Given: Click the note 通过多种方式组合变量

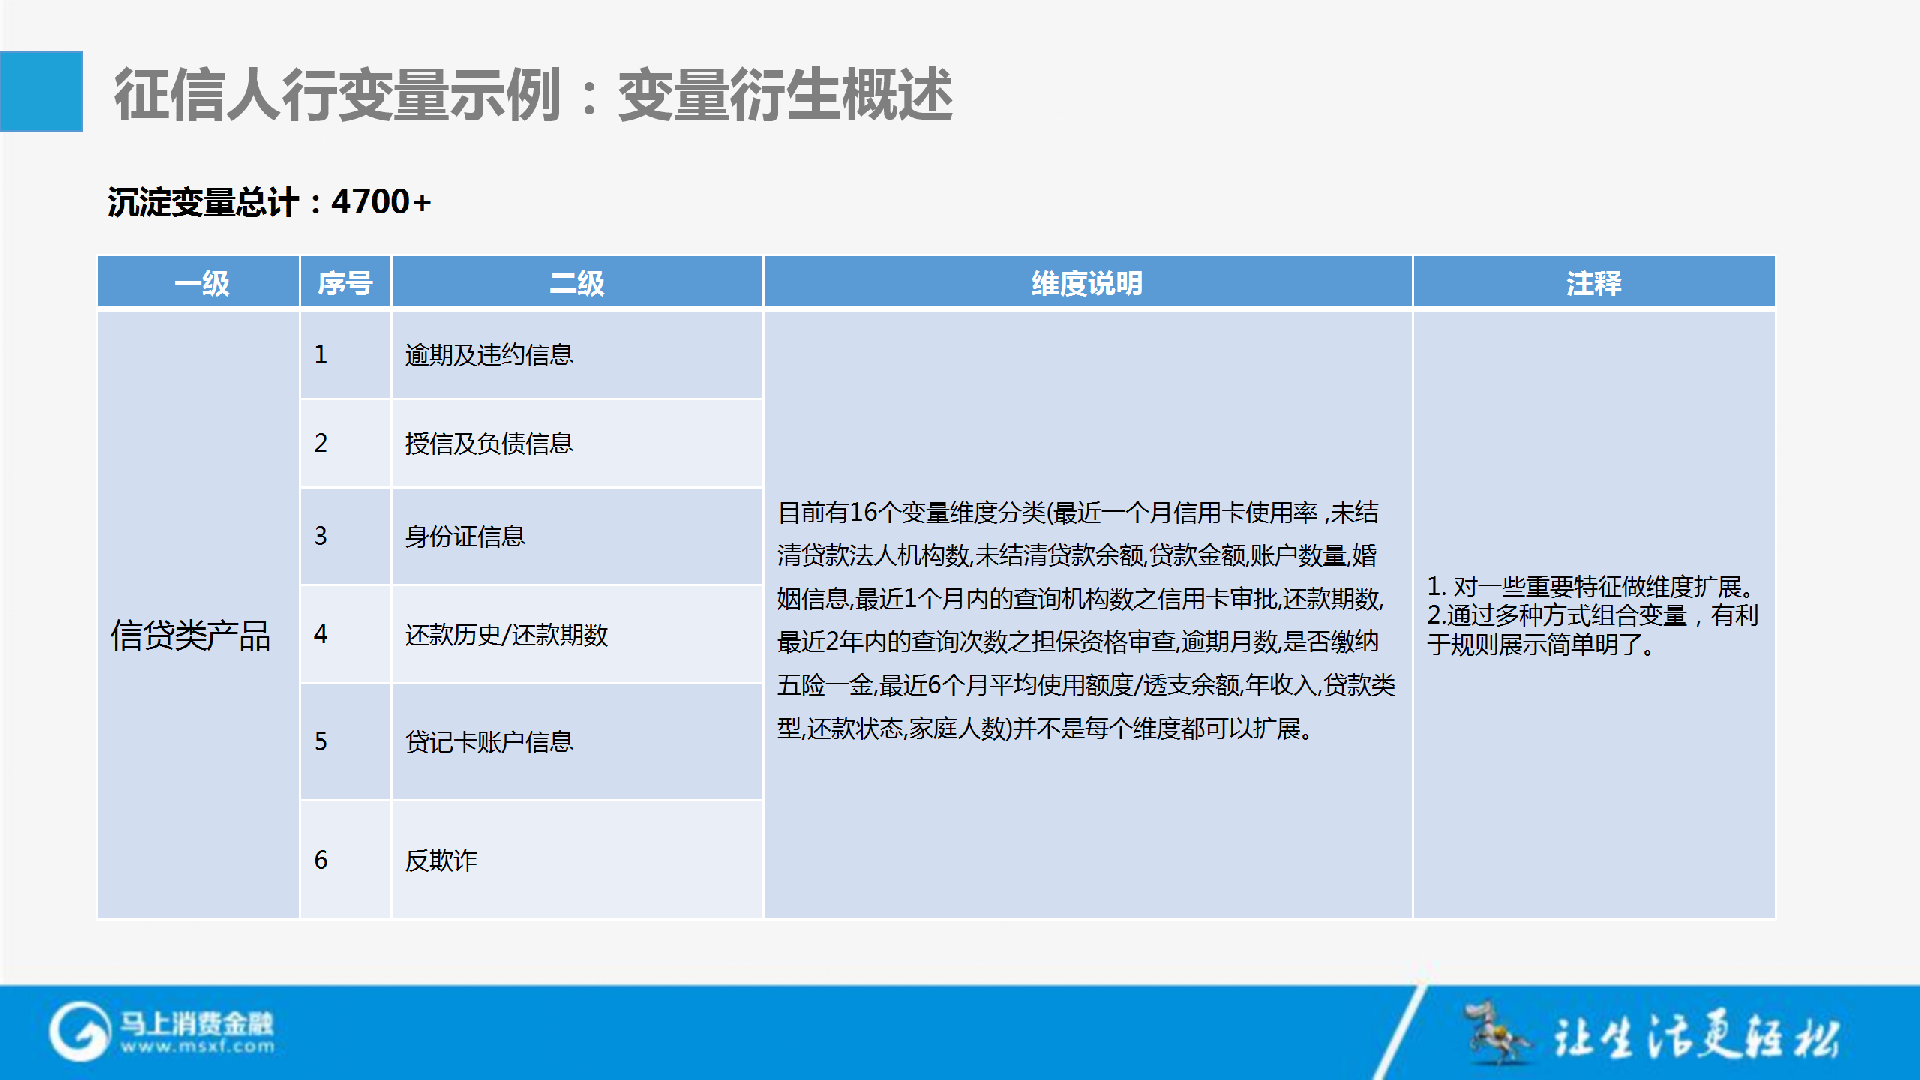Looking at the screenshot, I should click(1592, 630).
